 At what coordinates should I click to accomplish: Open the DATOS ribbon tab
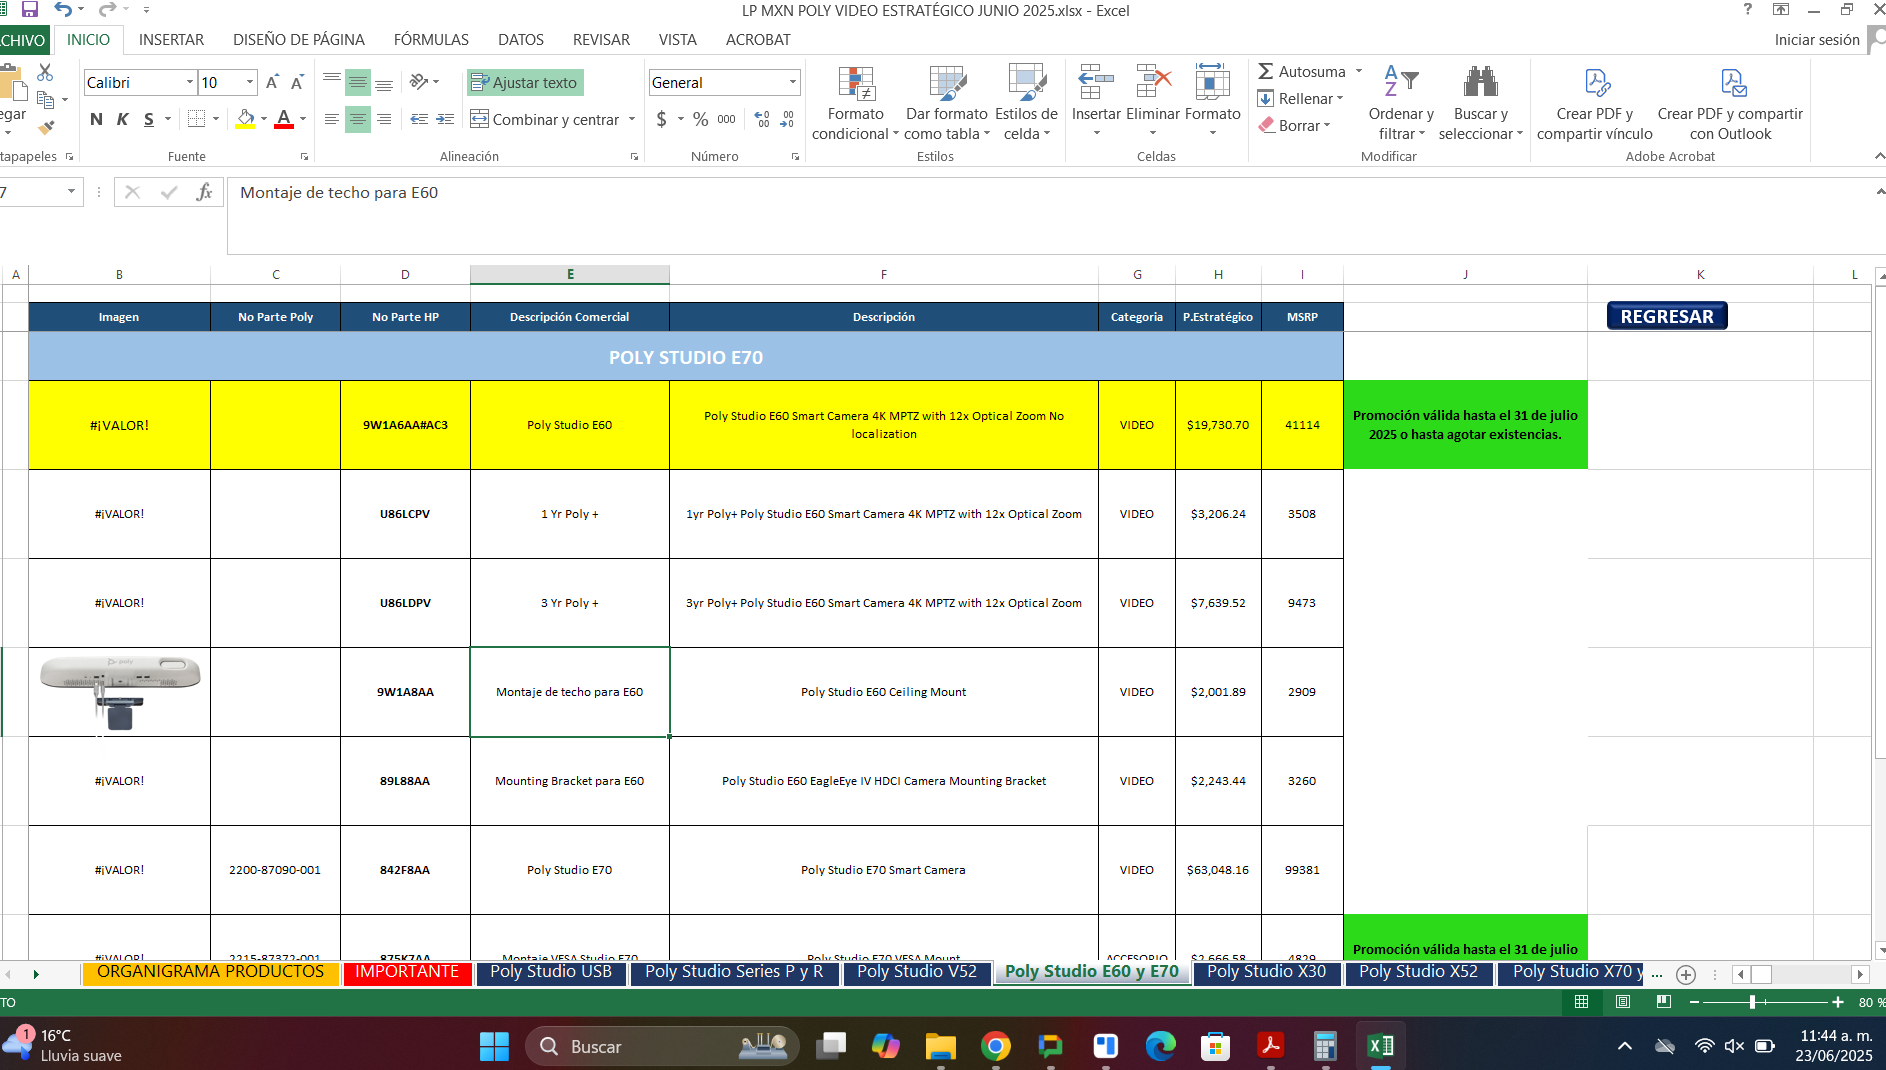[x=521, y=40]
